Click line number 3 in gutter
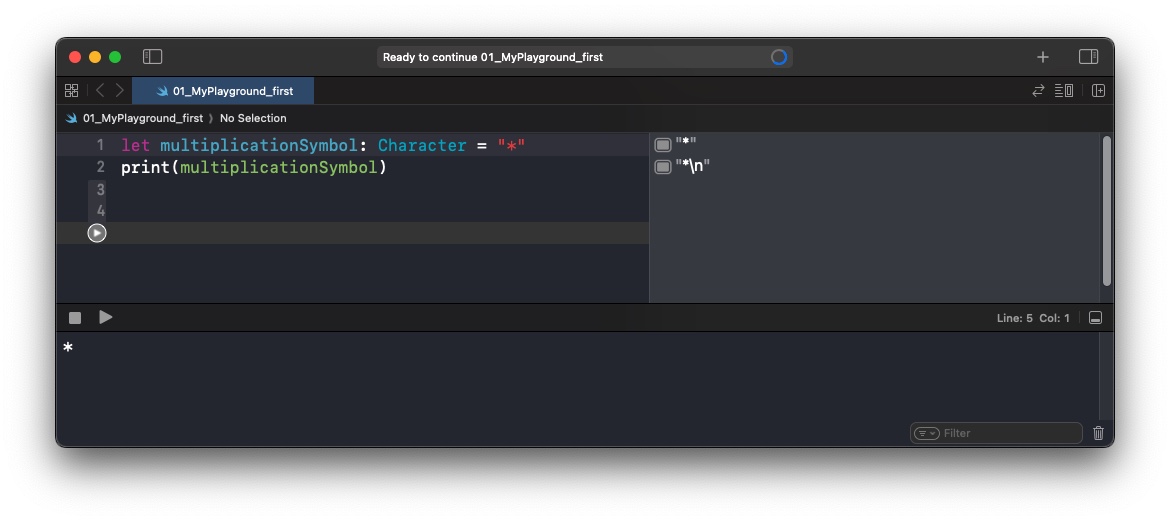Screen dimensions: 1170x521 click(101, 190)
